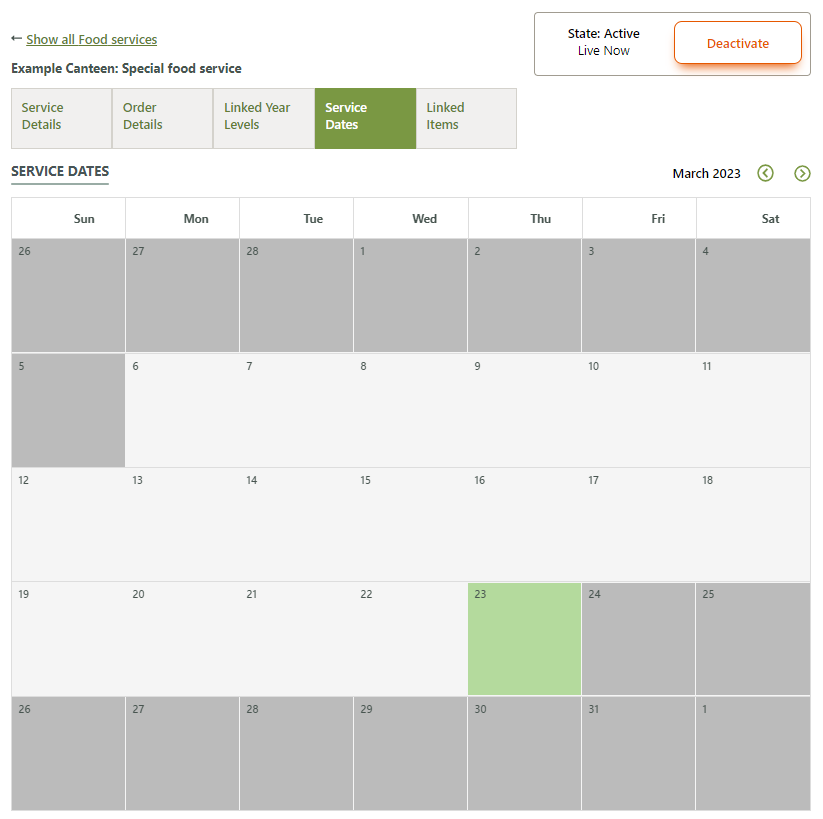Screen dimensions: 823x819
Task: Select Saturday March 18 cell
Action: (752, 524)
